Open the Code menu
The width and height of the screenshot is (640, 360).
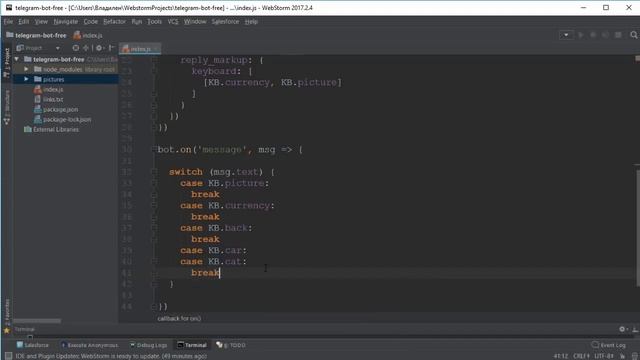pos(91,22)
